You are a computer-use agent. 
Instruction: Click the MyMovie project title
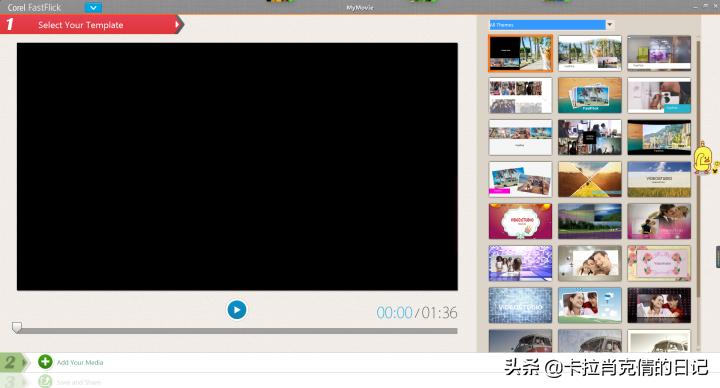click(360, 7)
